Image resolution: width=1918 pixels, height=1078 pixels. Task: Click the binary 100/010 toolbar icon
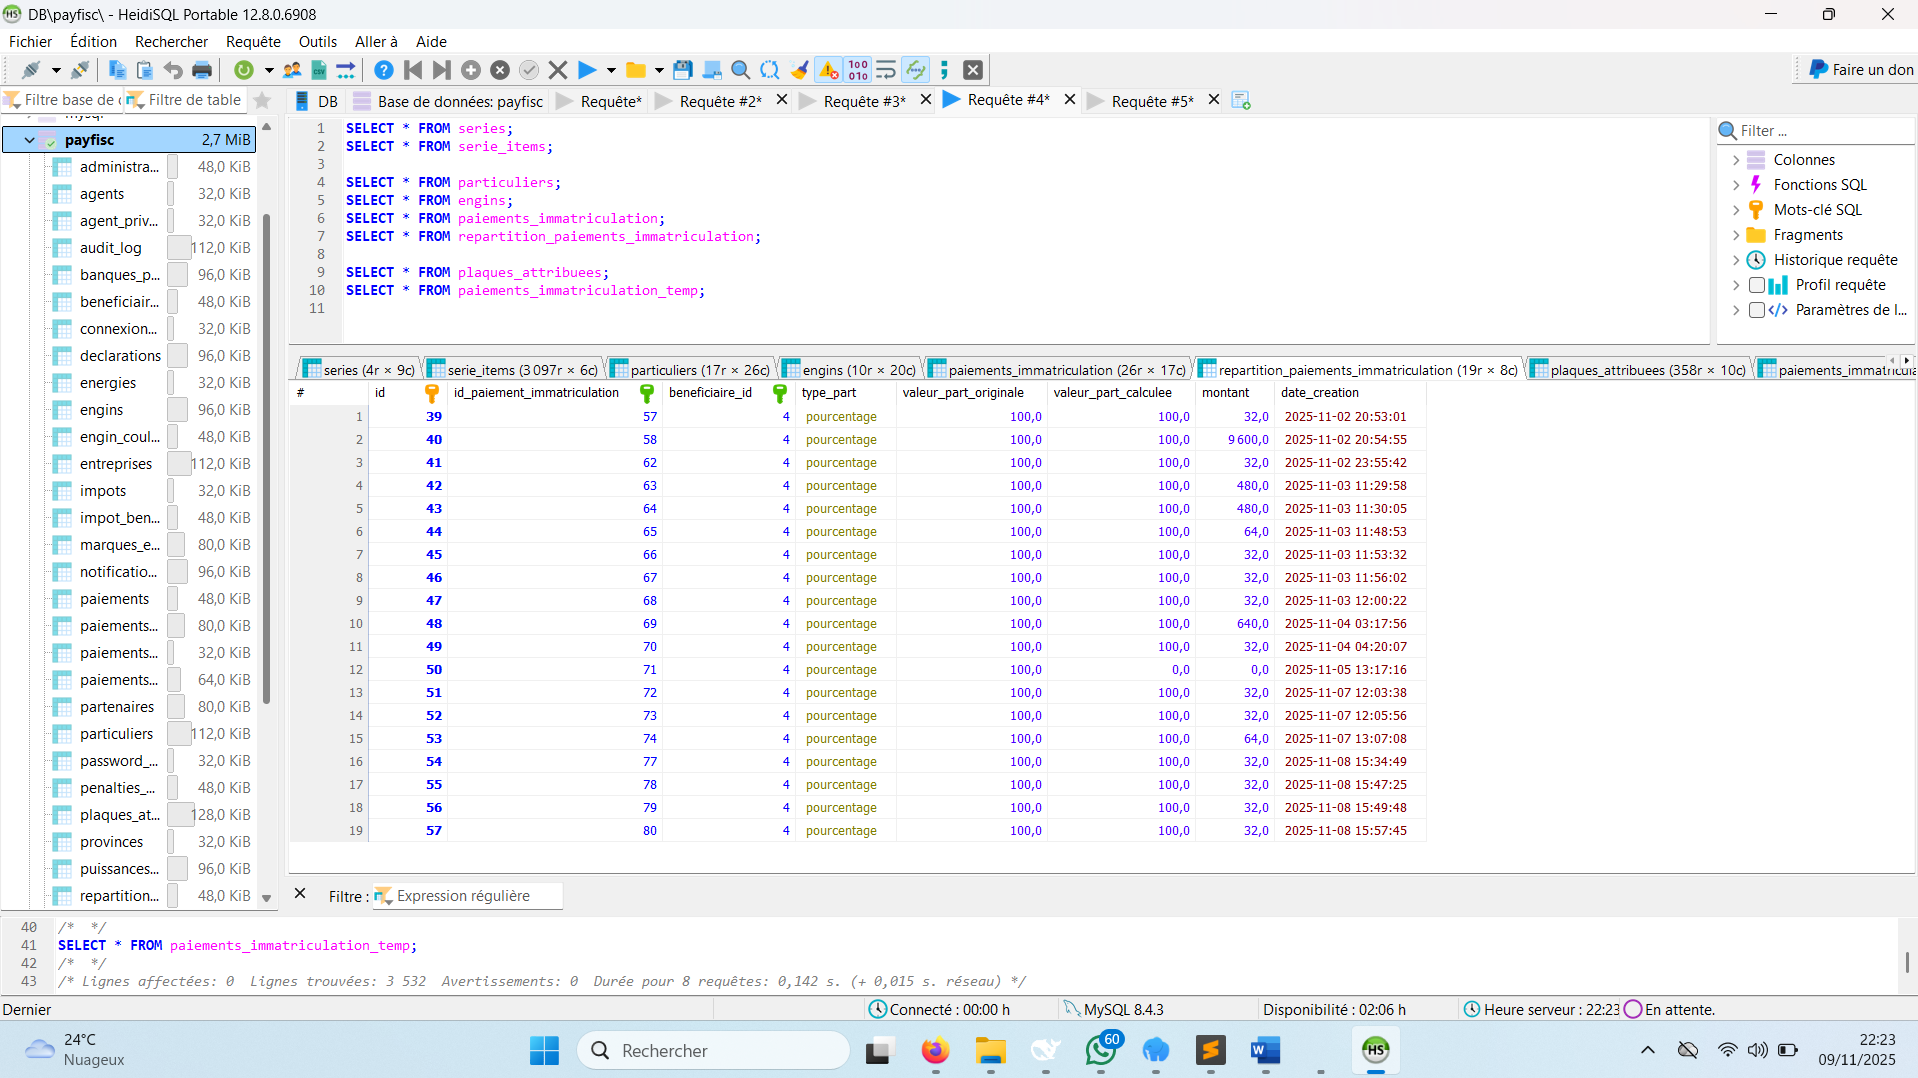point(858,70)
